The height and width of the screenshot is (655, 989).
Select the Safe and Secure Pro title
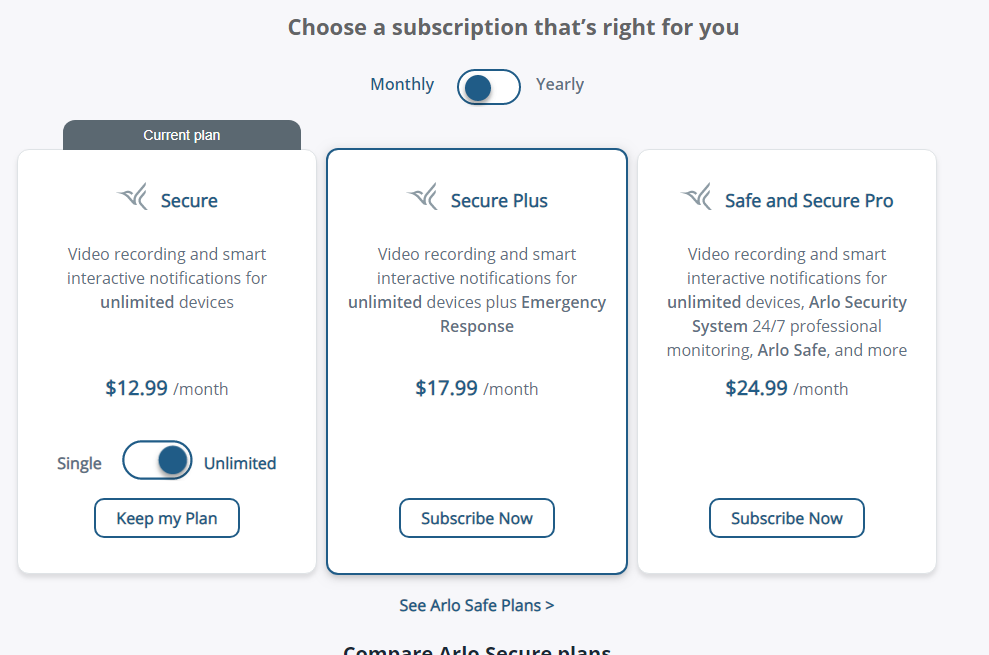pos(809,201)
